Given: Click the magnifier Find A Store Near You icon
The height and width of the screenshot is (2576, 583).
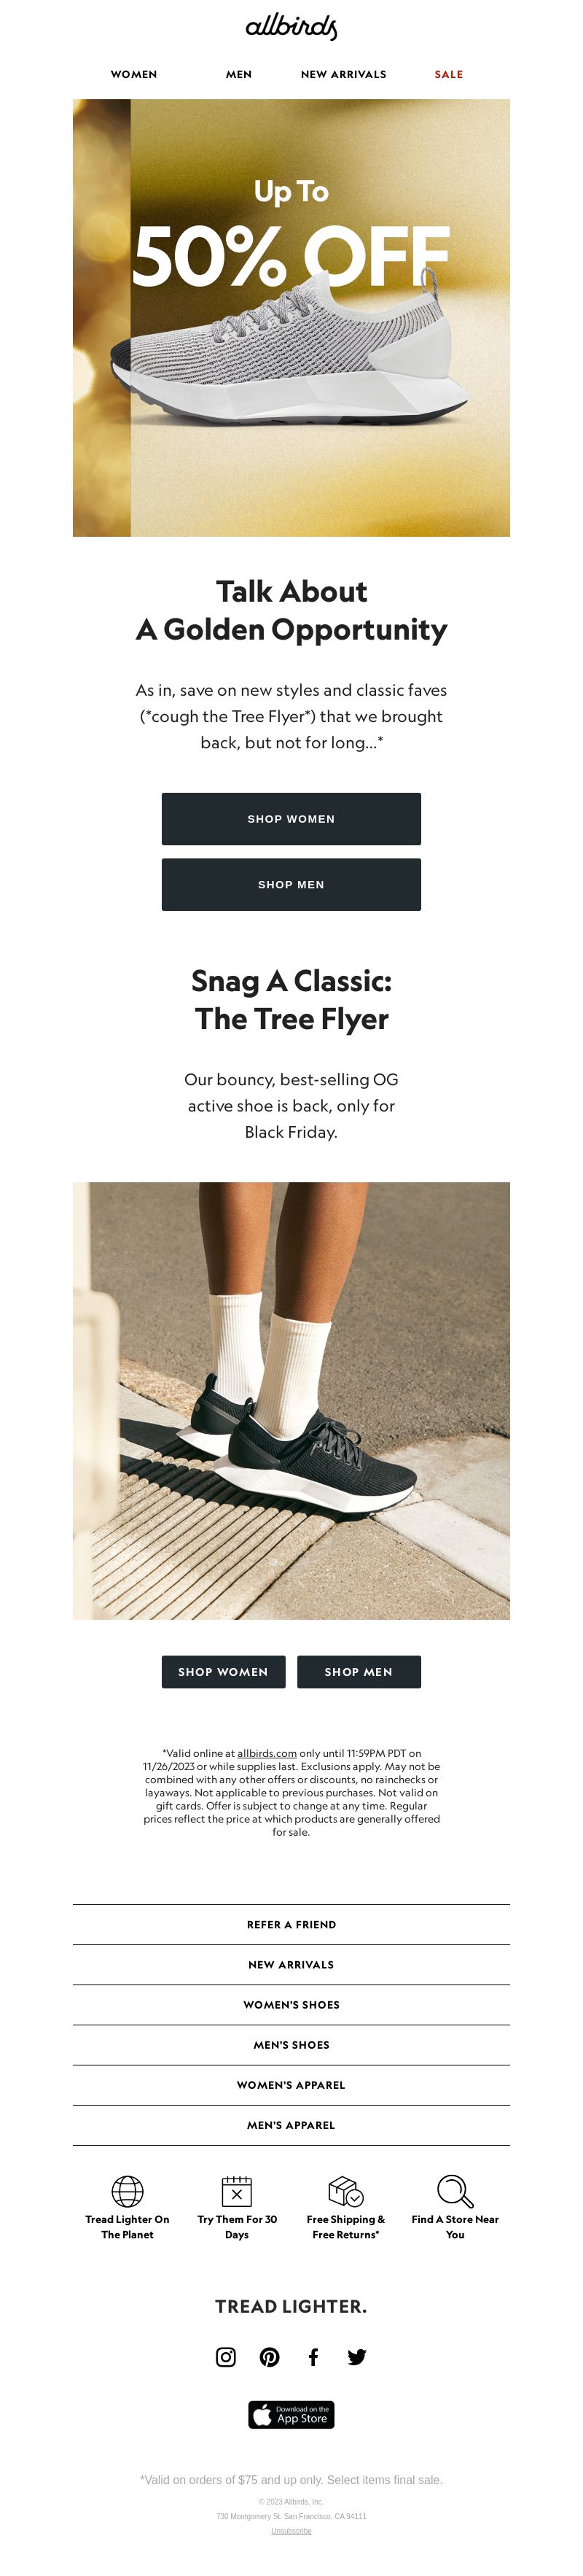Looking at the screenshot, I should tap(455, 2191).
